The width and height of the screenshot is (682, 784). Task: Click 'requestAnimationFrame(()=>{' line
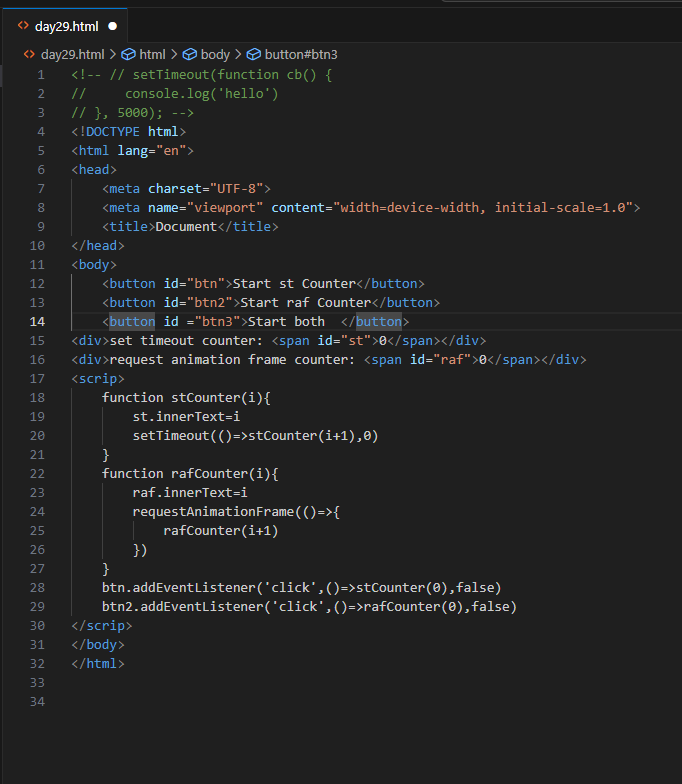(236, 512)
